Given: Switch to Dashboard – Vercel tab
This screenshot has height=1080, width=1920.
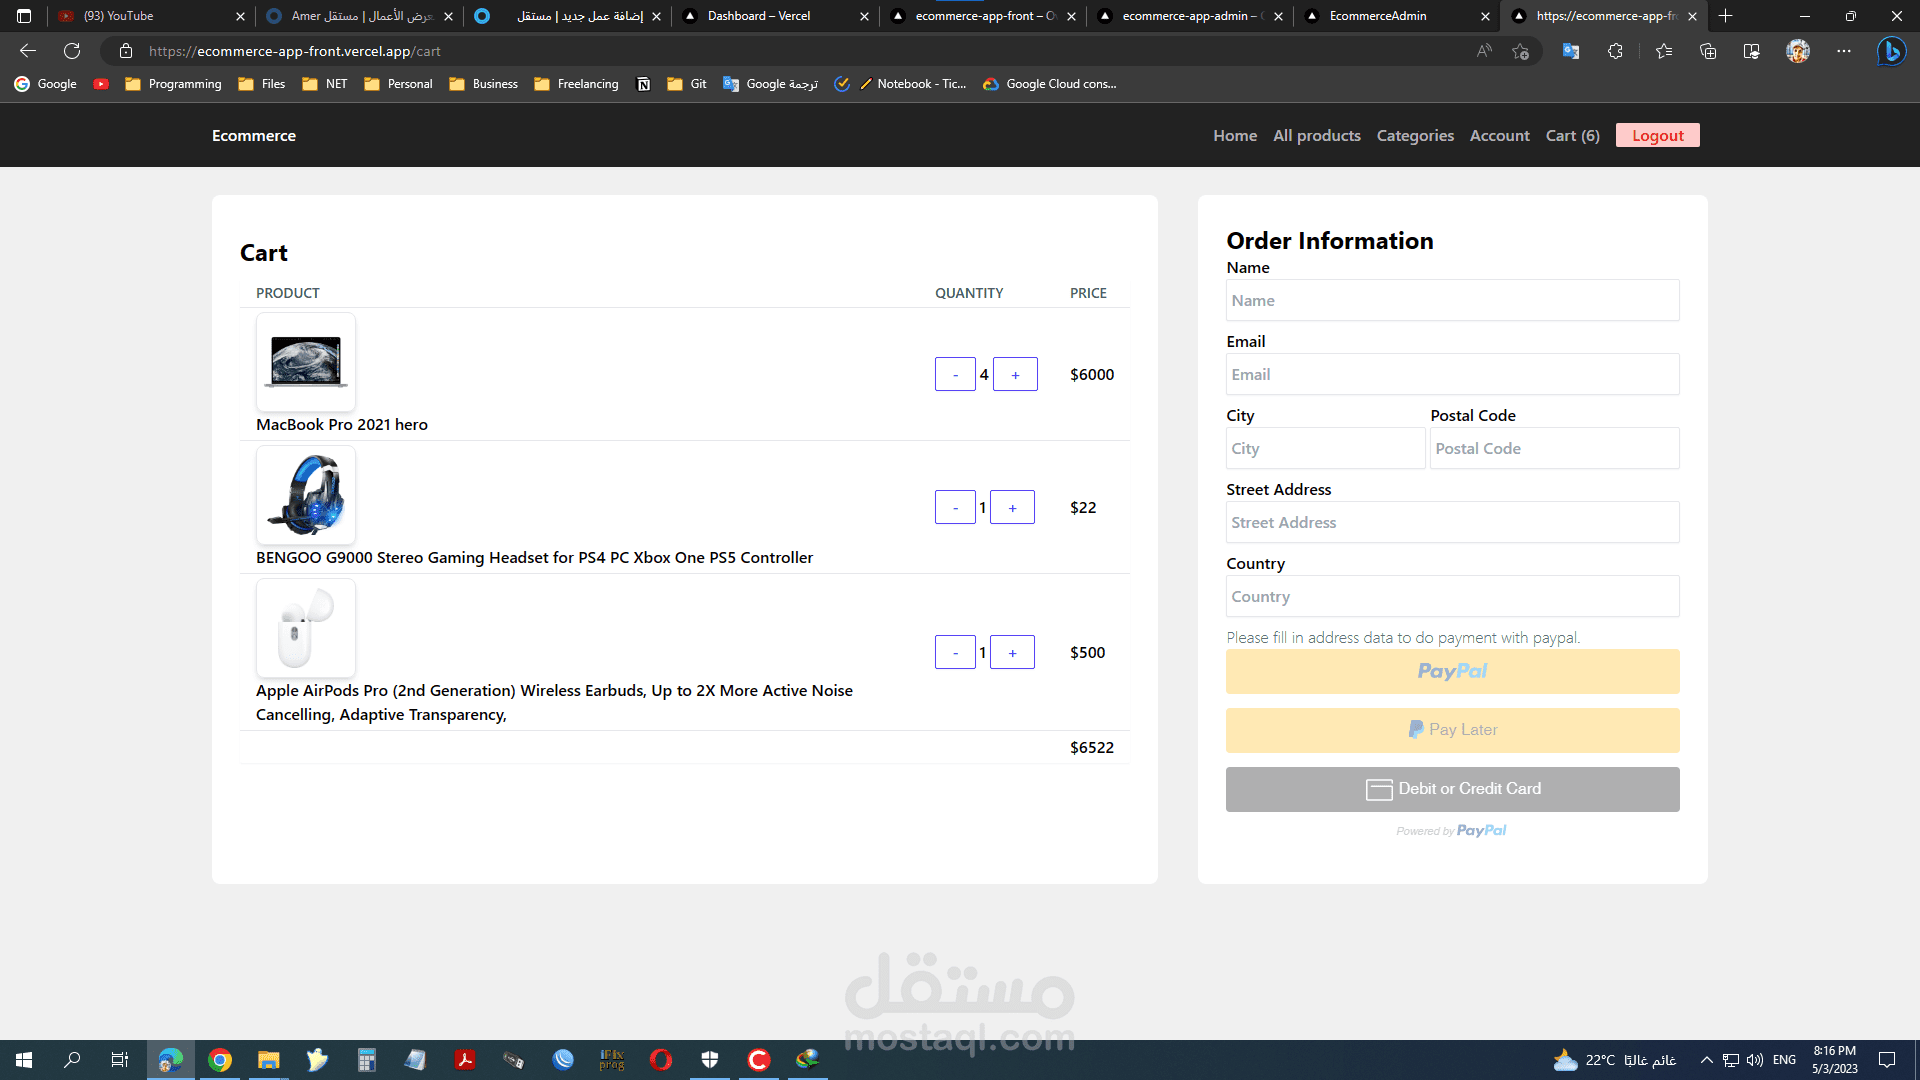Looking at the screenshot, I should 759,16.
